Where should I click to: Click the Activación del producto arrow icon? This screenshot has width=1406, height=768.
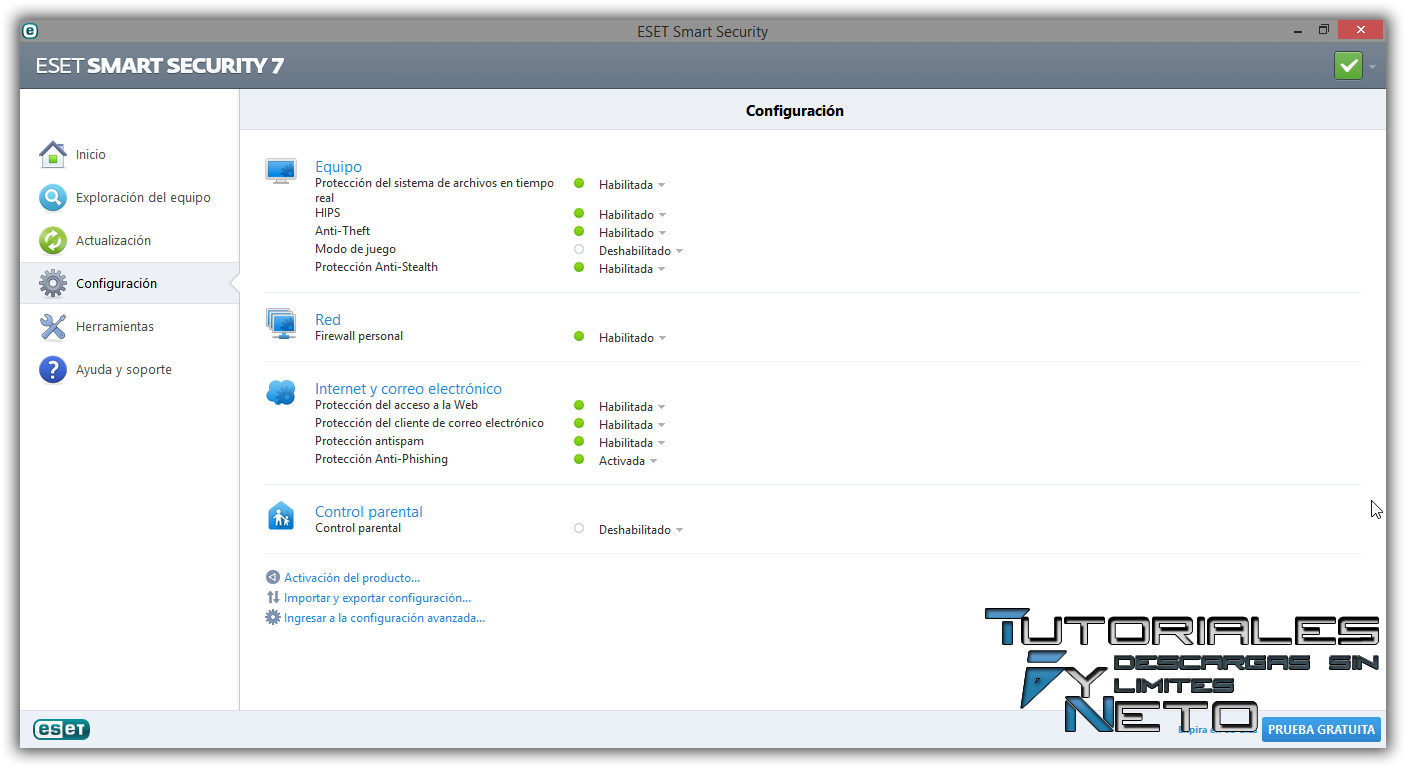273,578
